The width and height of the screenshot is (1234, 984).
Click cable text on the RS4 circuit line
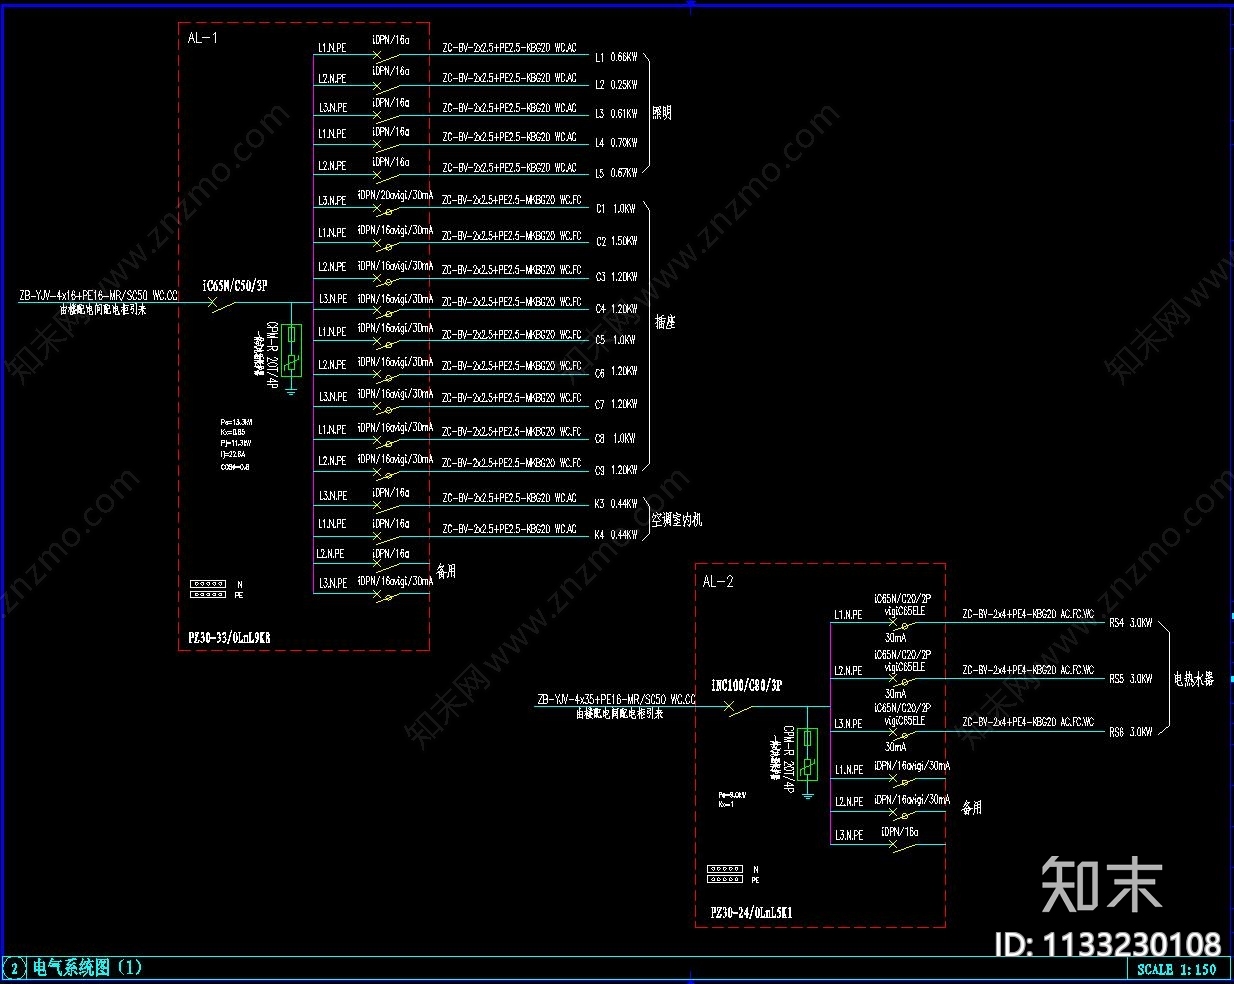tap(1028, 615)
